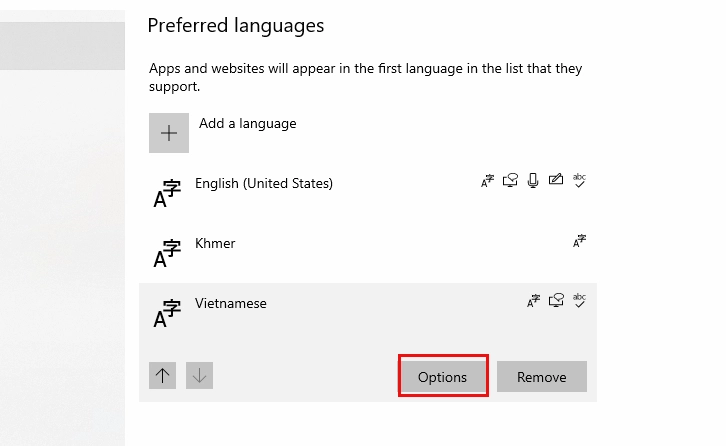Click Vietnamese row's display language icon
Image resolution: width=726 pixels, height=446 pixels.
[533, 301]
